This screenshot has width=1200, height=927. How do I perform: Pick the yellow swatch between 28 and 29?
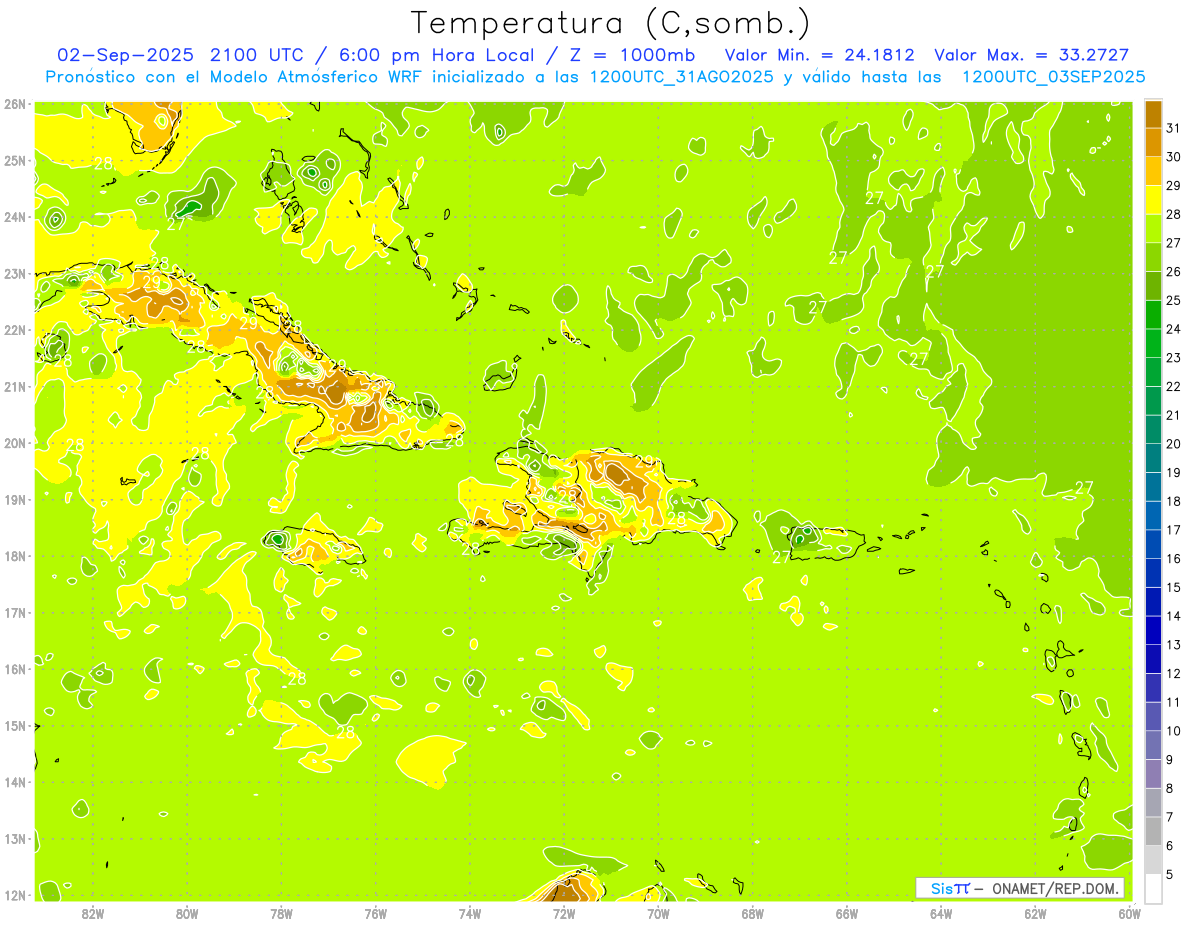coord(1153,200)
